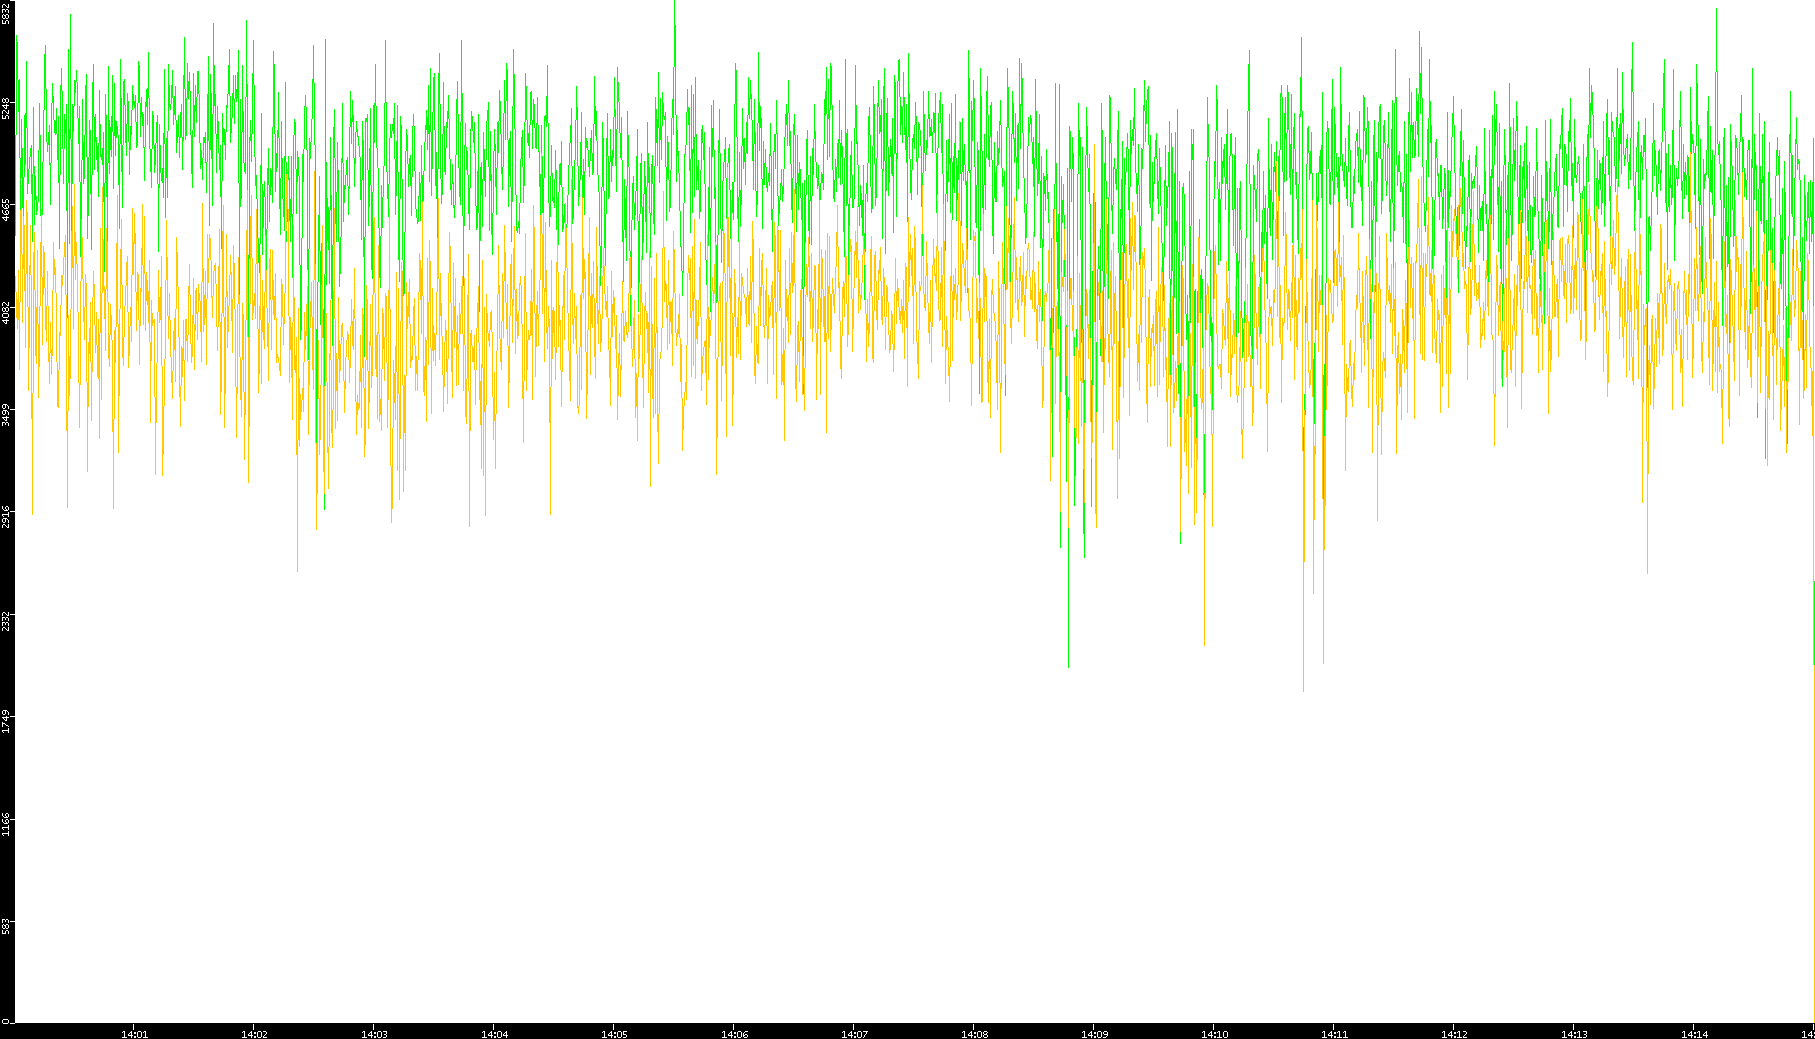Pick the 4082 y-axis value
1815x1039 pixels.
pos(6,312)
